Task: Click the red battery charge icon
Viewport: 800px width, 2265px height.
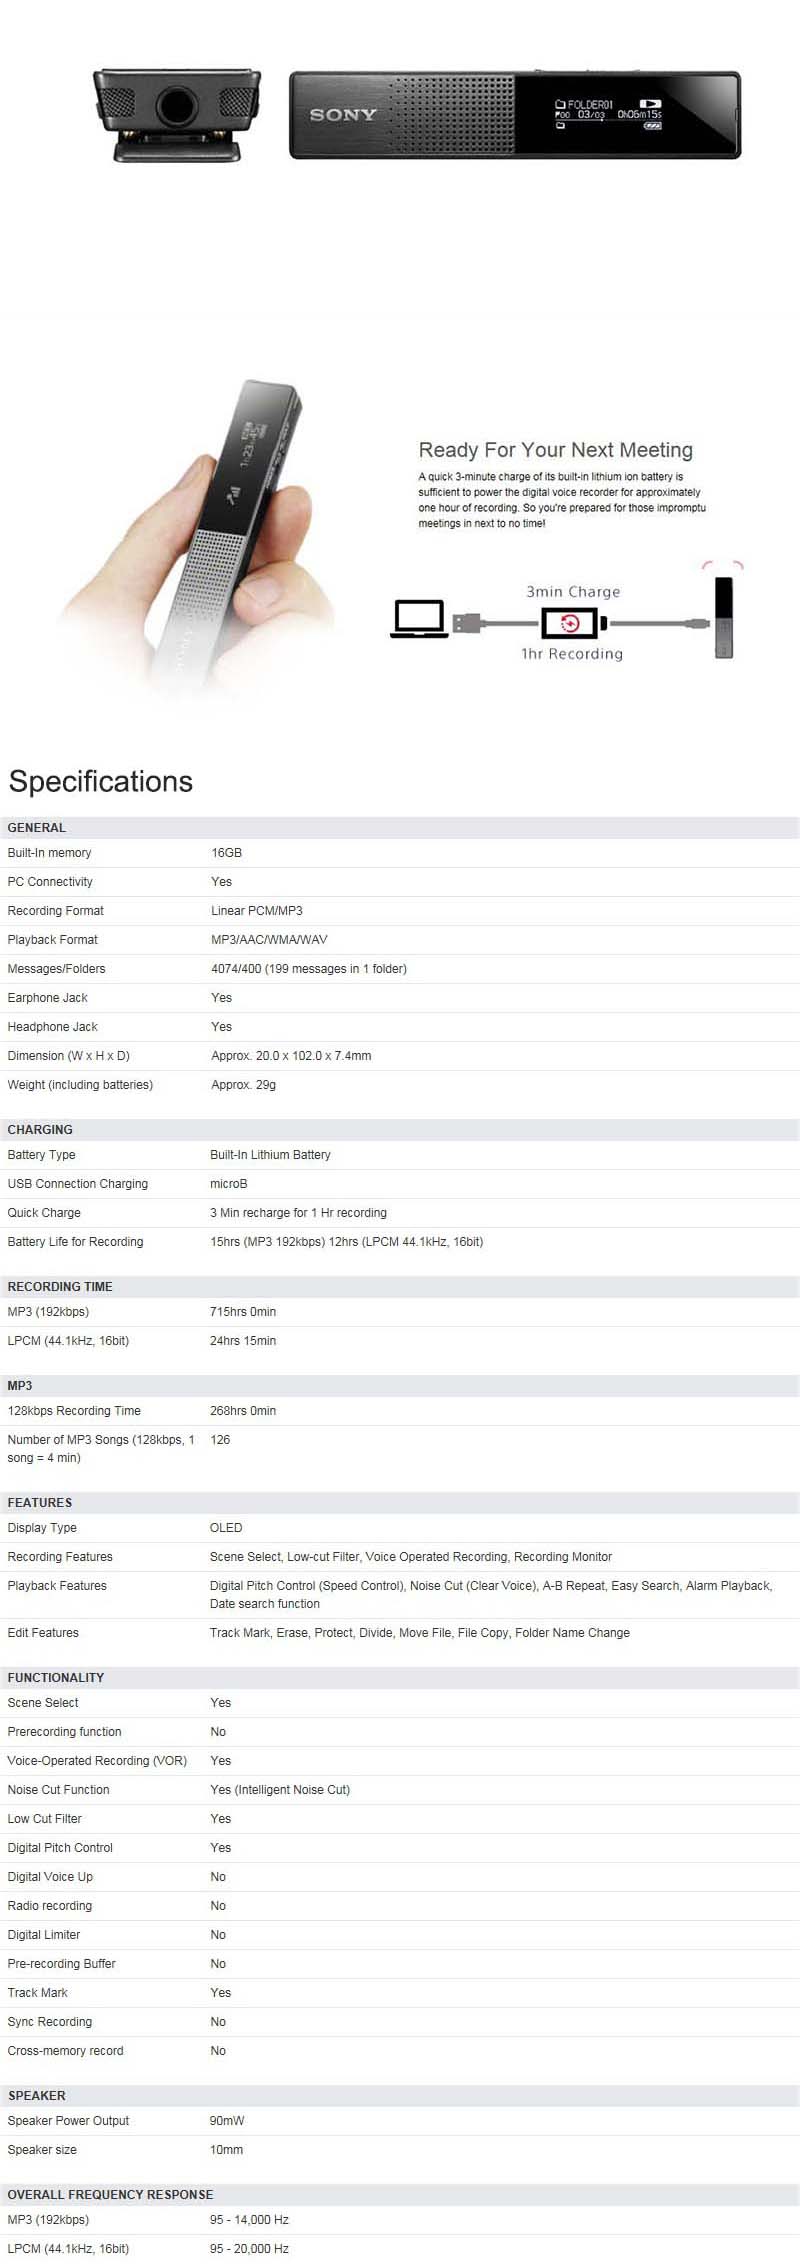Action: 570,624
